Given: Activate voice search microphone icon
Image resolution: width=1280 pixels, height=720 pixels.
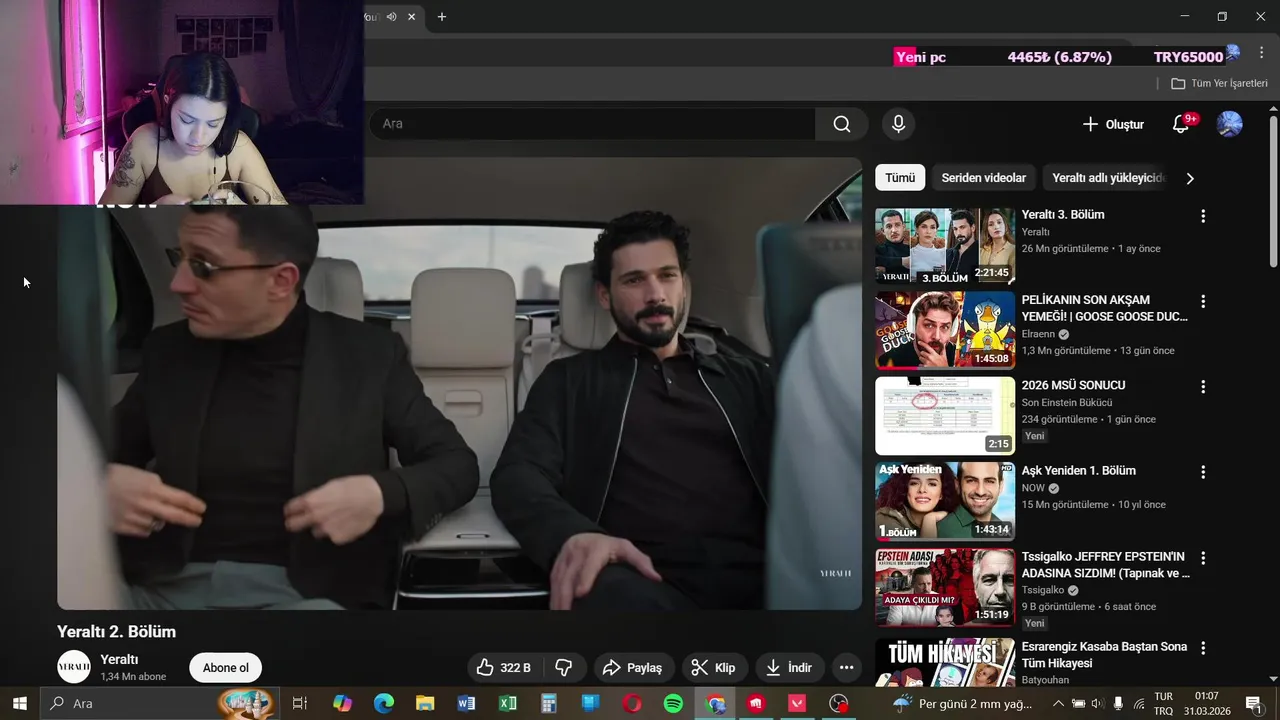Looking at the screenshot, I should (898, 124).
